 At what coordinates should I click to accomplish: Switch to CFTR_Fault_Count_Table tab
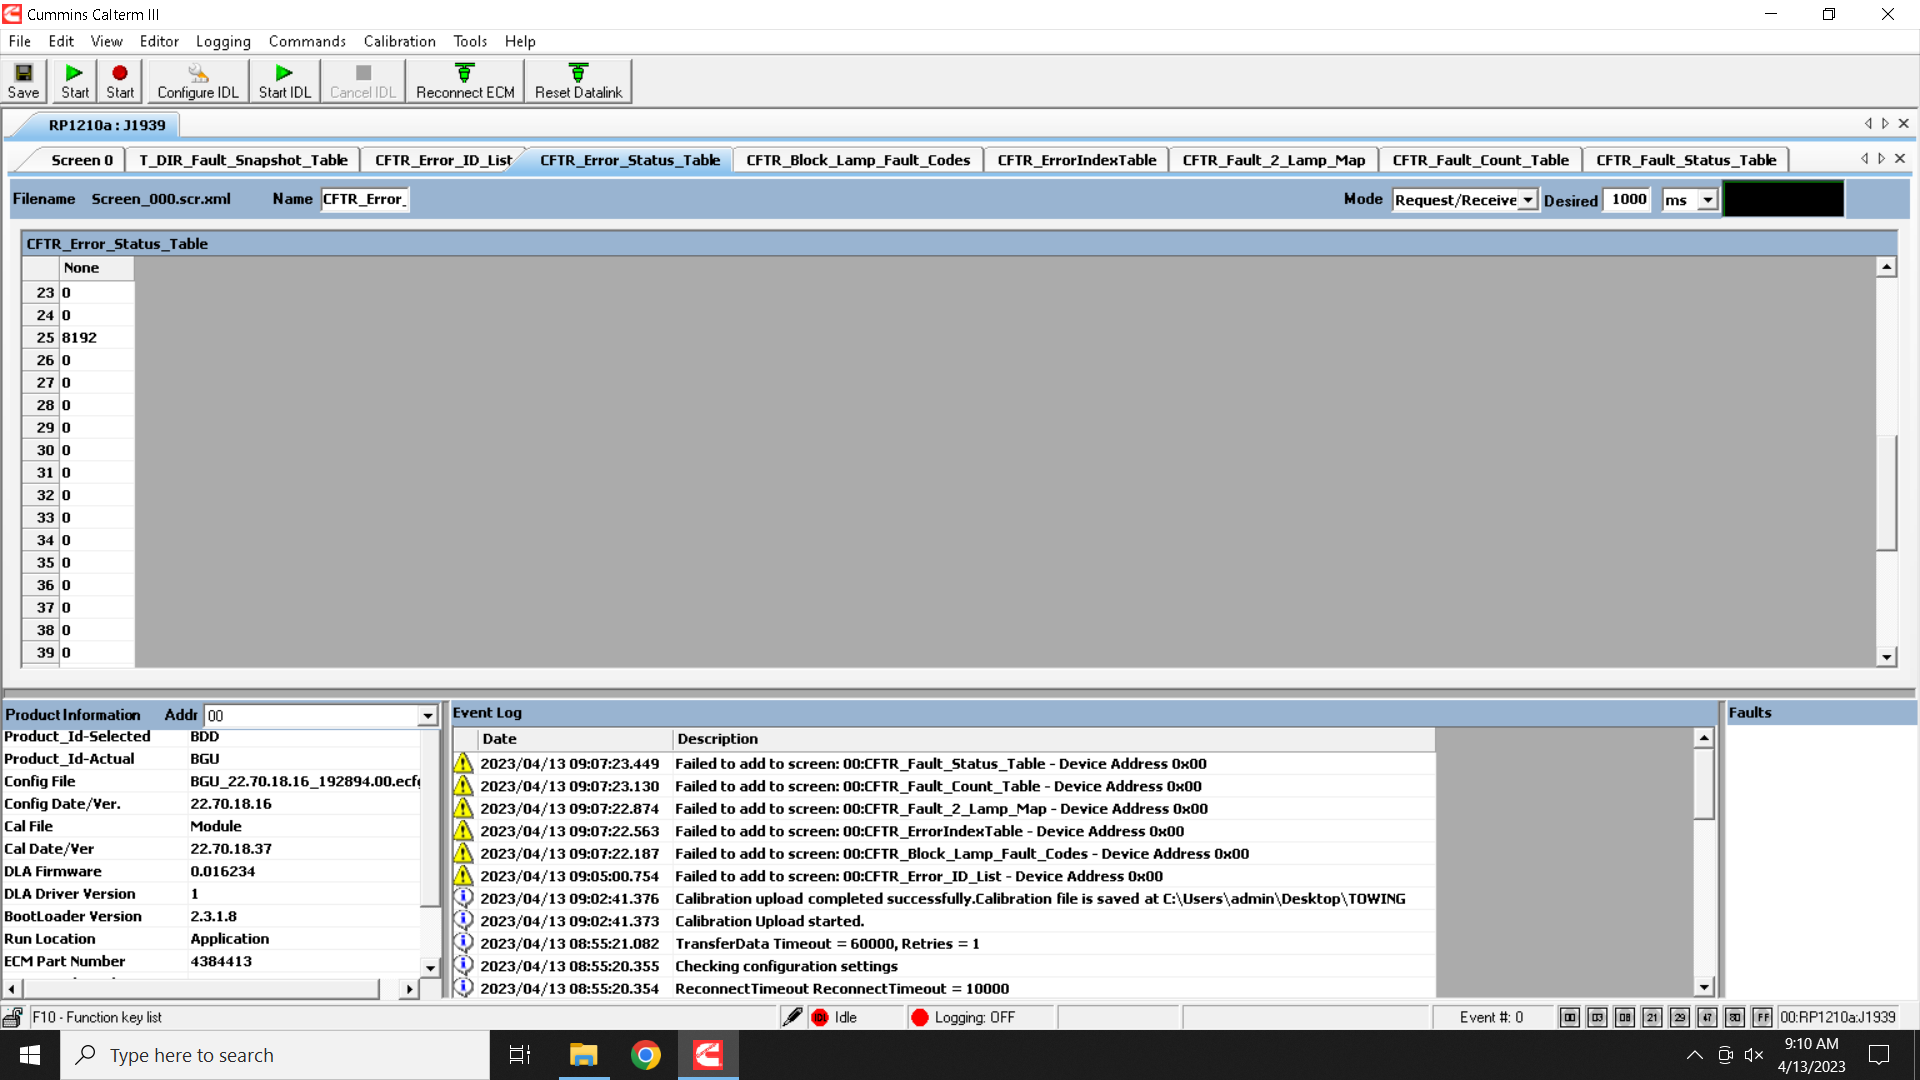pyautogui.click(x=1480, y=160)
